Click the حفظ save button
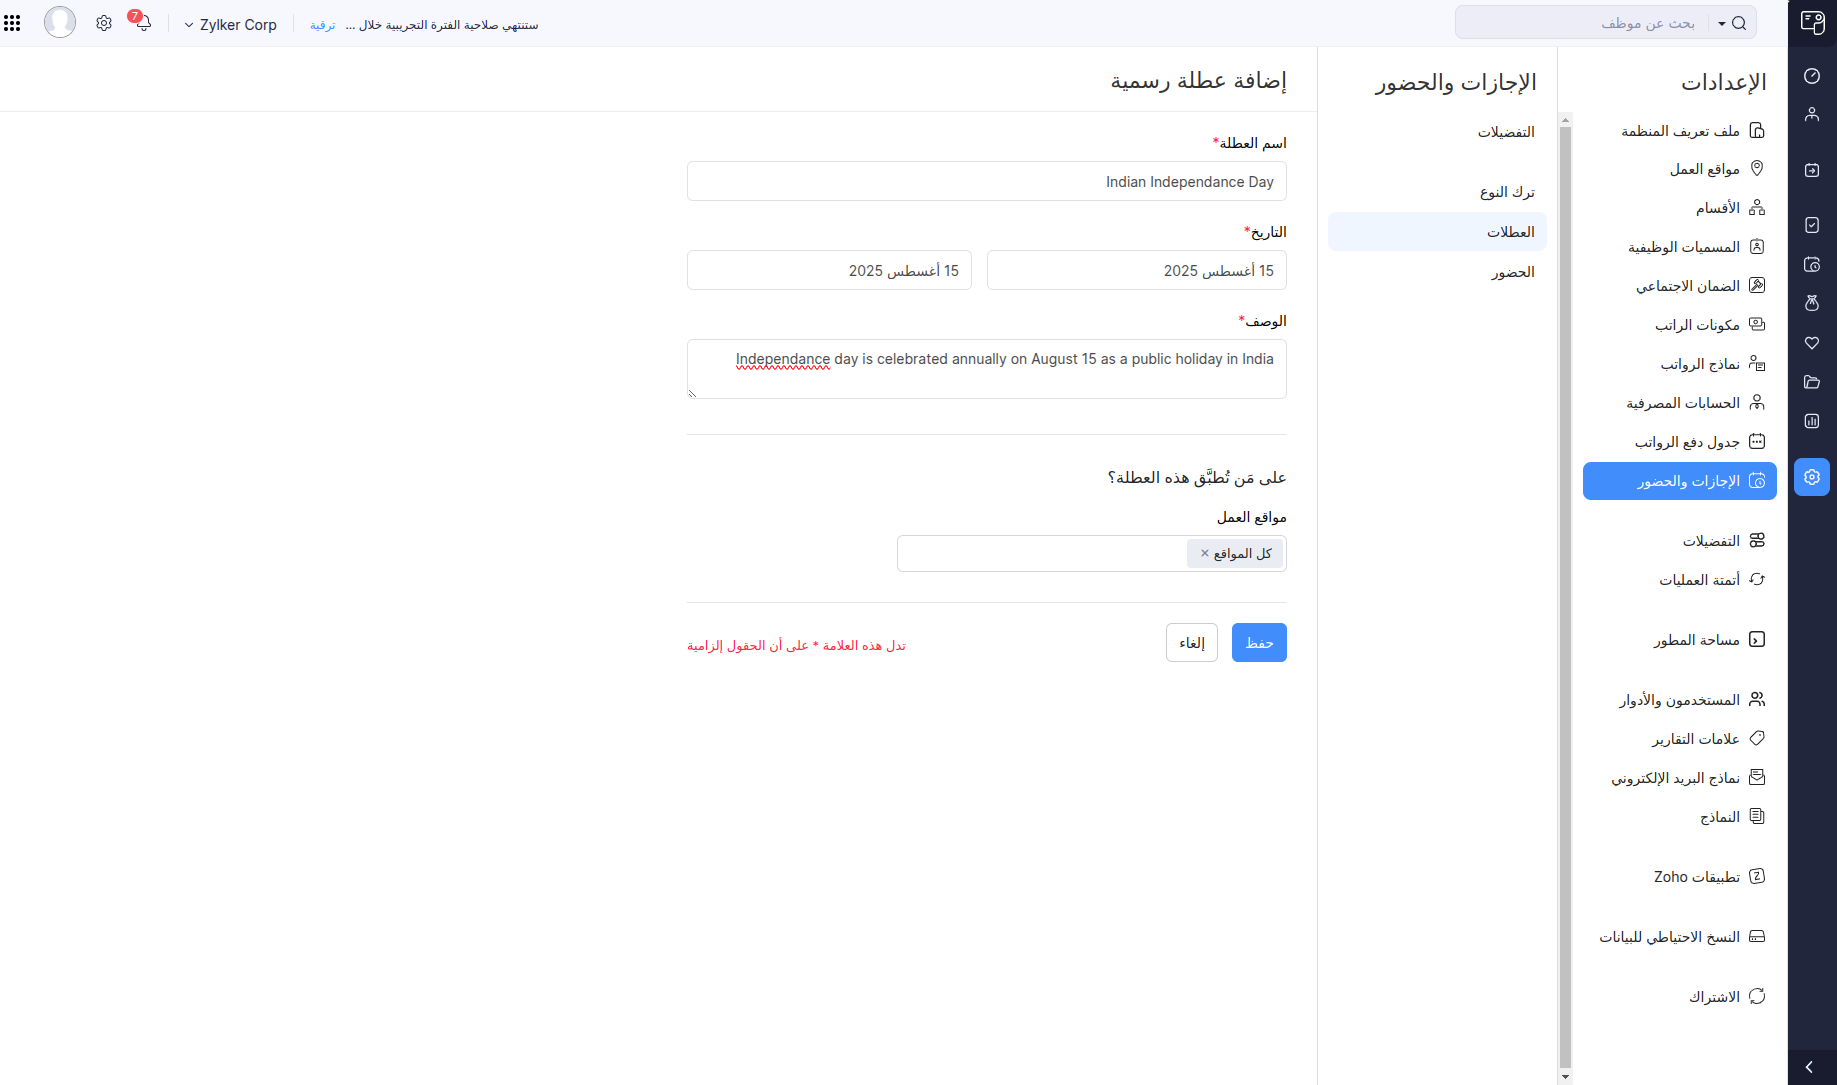Image resolution: width=1837 pixels, height=1085 pixels. click(x=1259, y=643)
